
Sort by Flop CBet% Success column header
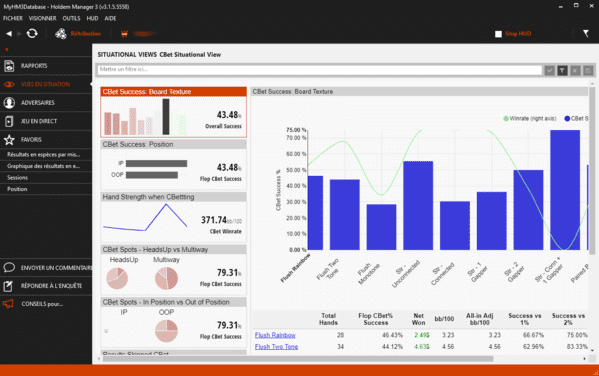pyautogui.click(x=376, y=319)
